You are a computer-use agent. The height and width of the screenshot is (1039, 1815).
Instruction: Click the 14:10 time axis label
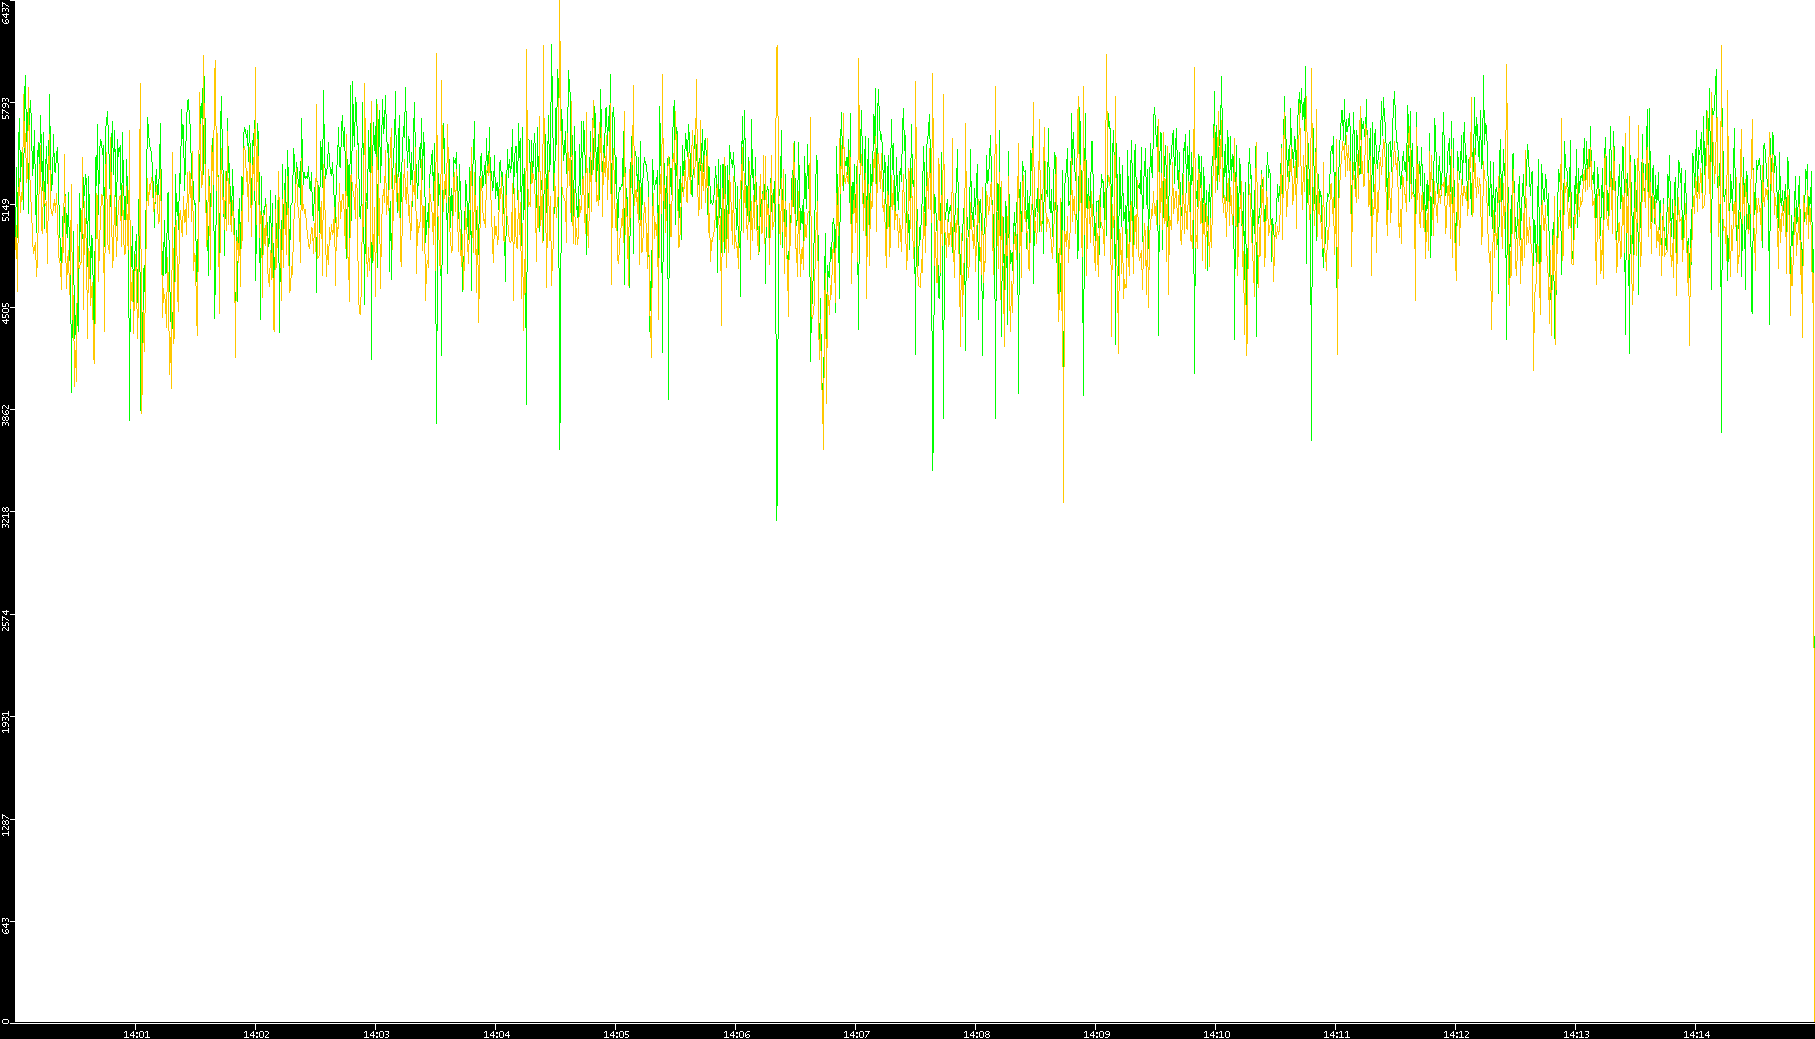point(1216,1034)
